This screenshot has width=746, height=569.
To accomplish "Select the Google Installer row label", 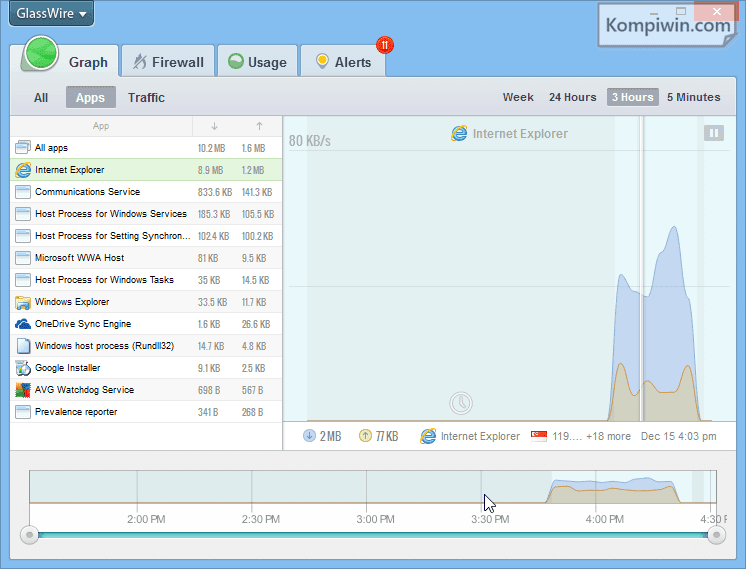I will (x=68, y=368).
